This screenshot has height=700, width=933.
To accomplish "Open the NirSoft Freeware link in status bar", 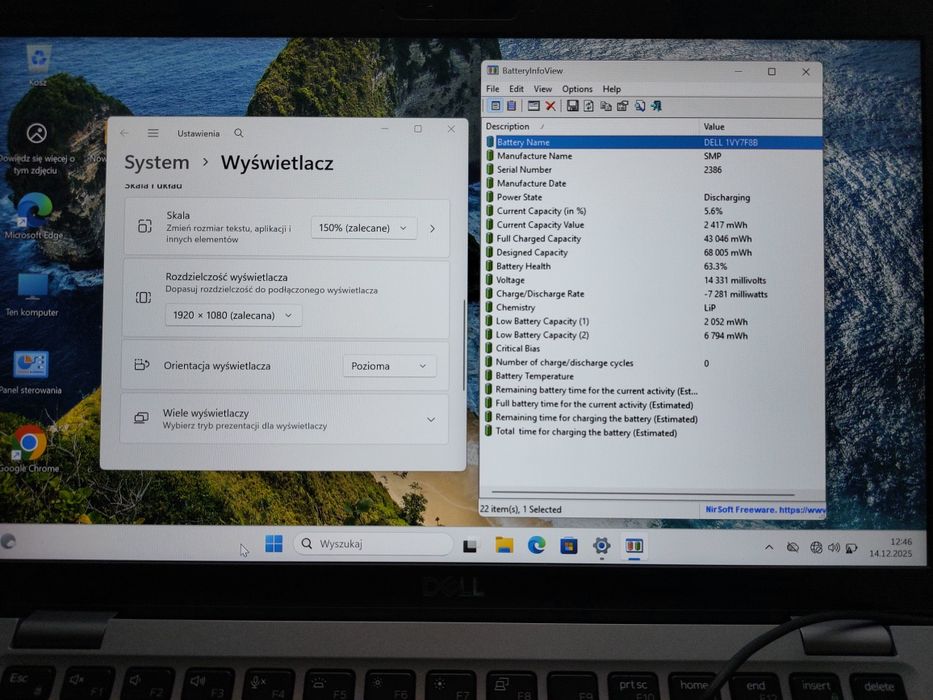I will click(x=765, y=510).
